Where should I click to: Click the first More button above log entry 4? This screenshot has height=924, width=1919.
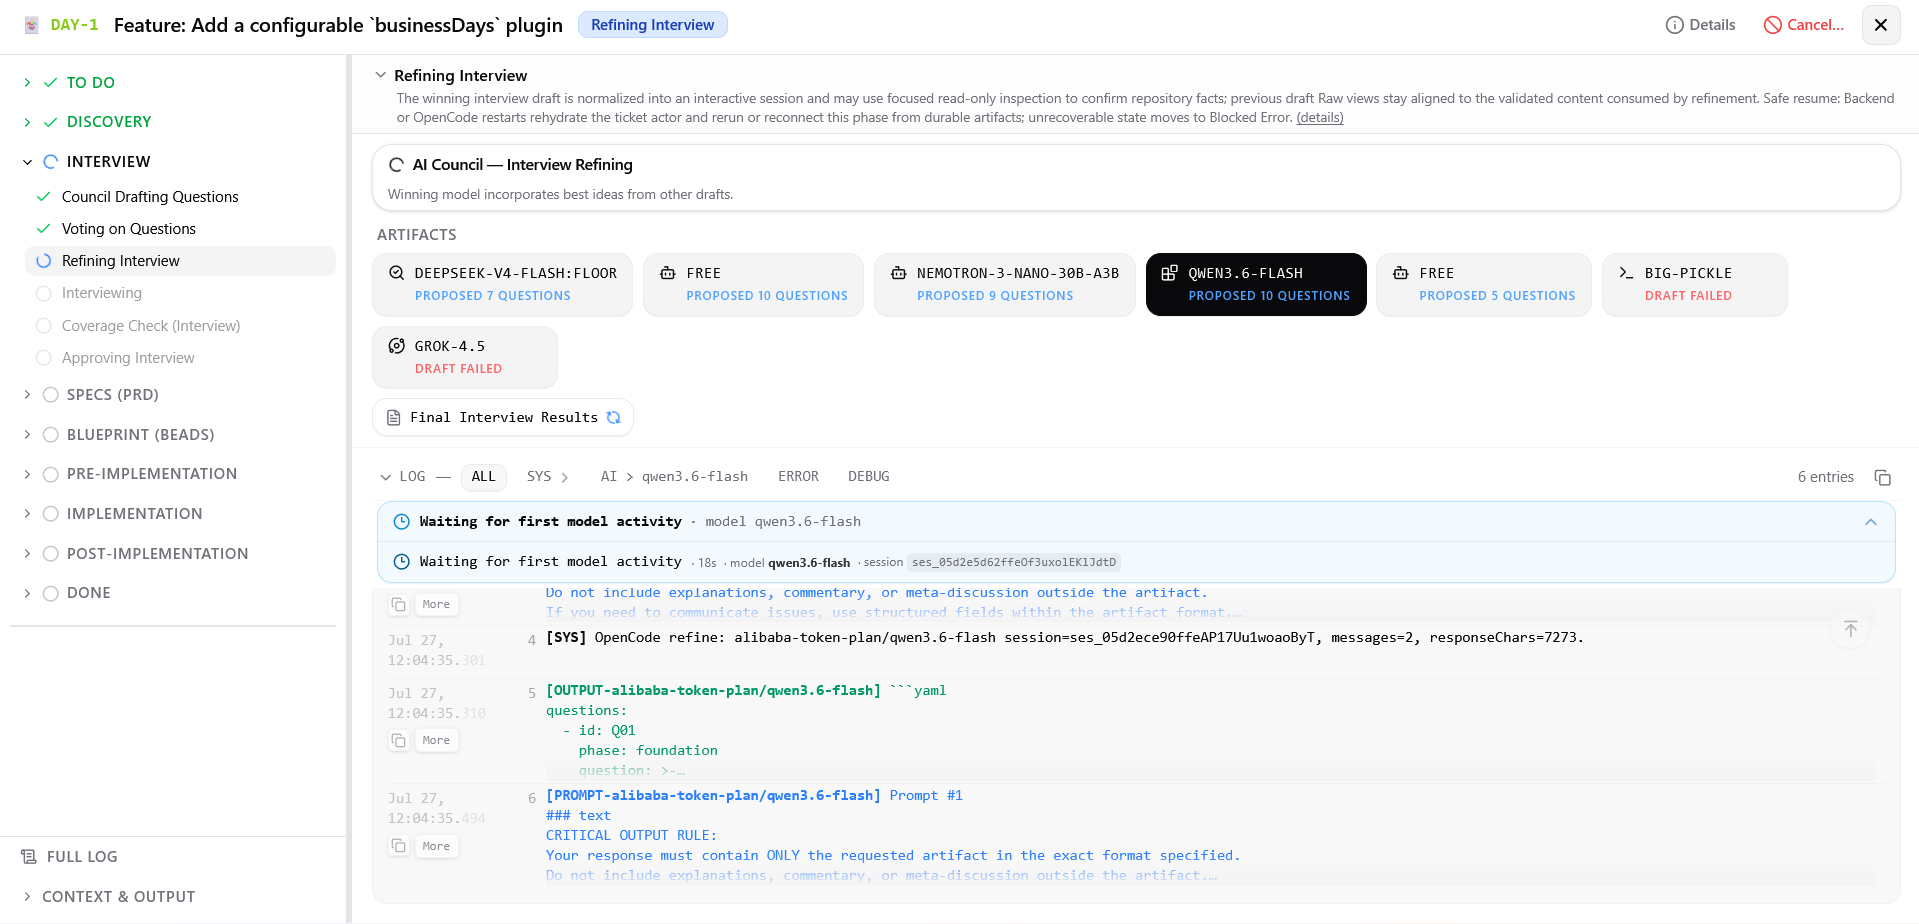click(436, 604)
